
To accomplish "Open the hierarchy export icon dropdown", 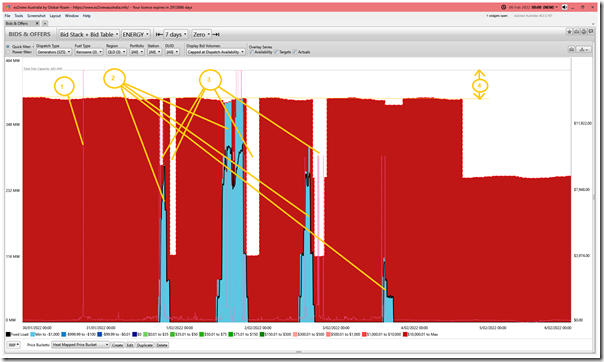I will click(584, 49).
